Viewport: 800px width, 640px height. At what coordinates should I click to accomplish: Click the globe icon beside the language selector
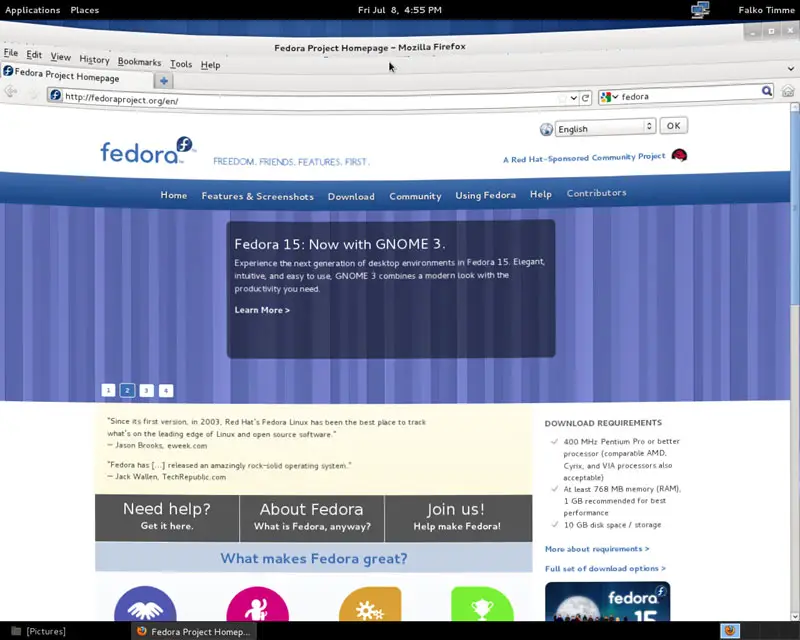click(x=546, y=129)
